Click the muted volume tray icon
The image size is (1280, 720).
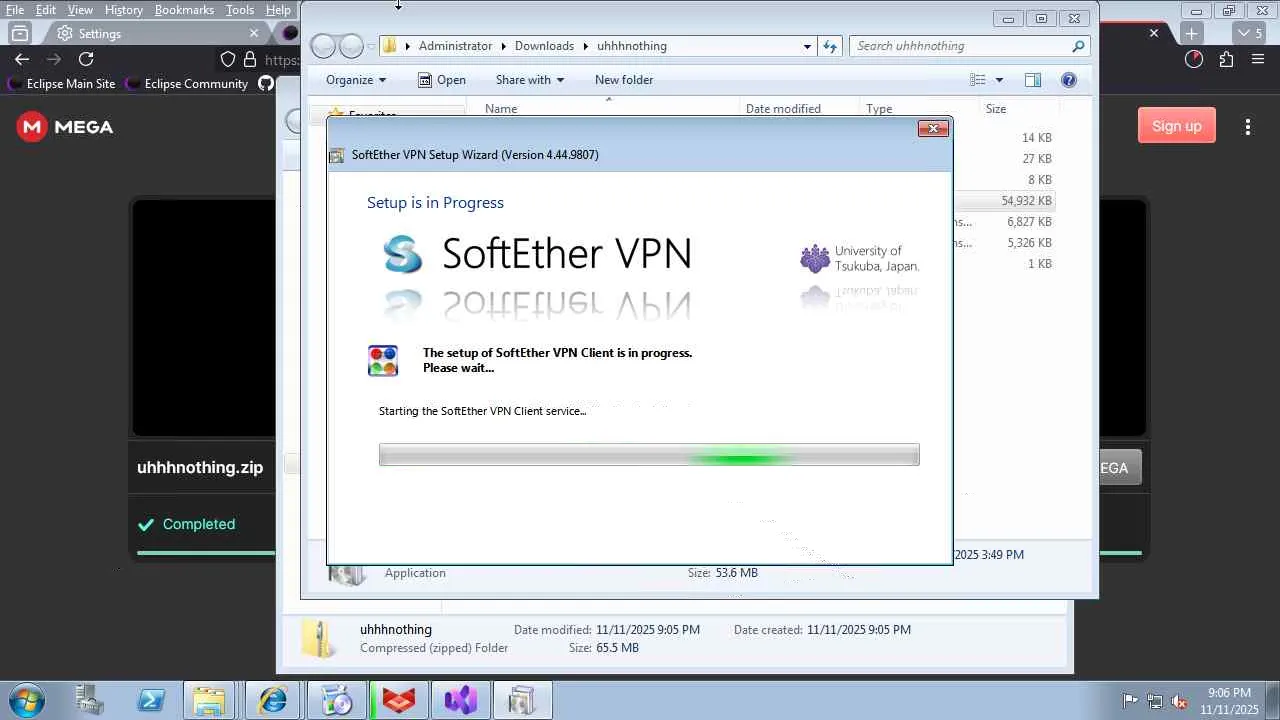pyautogui.click(x=1180, y=701)
